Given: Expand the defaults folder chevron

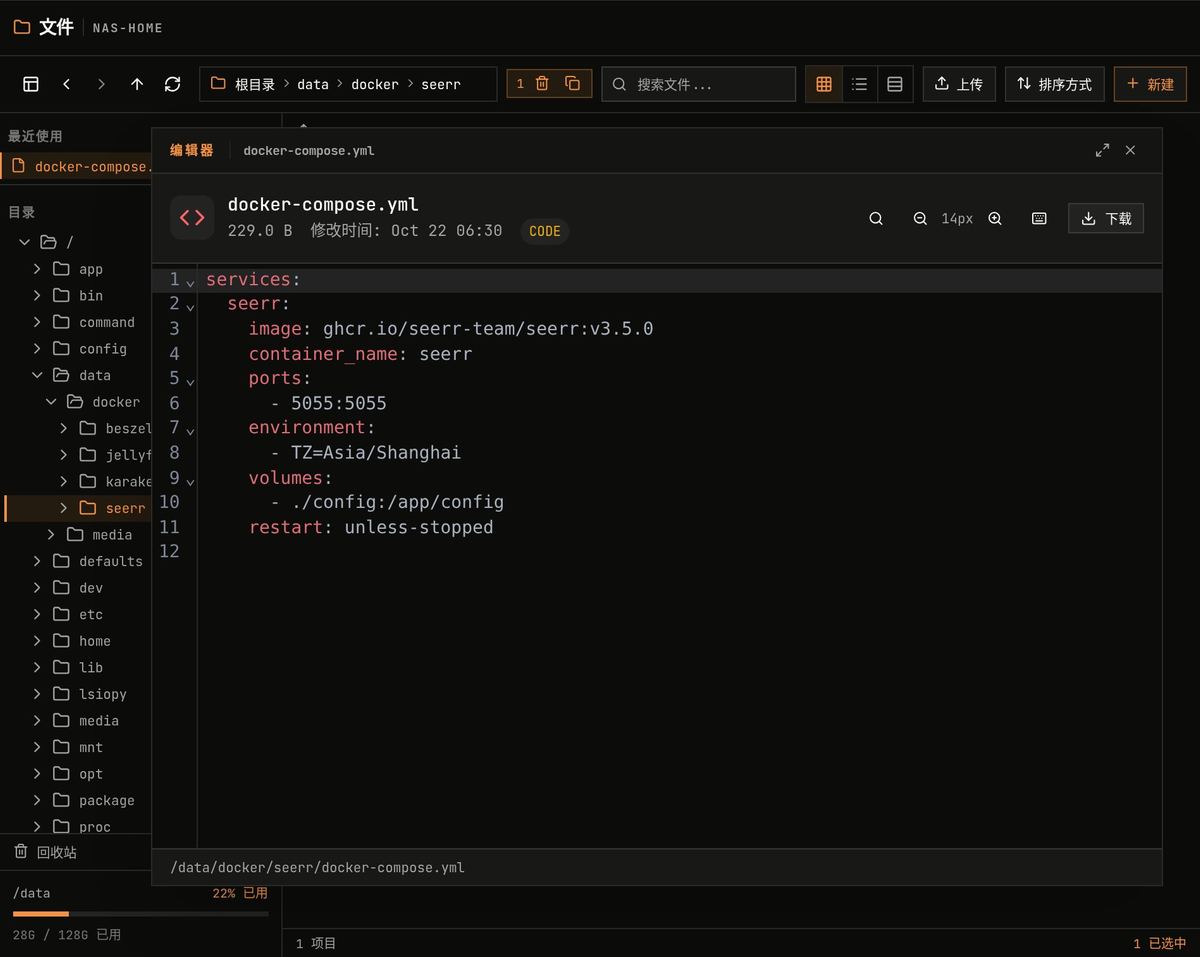Looking at the screenshot, I should coord(37,561).
